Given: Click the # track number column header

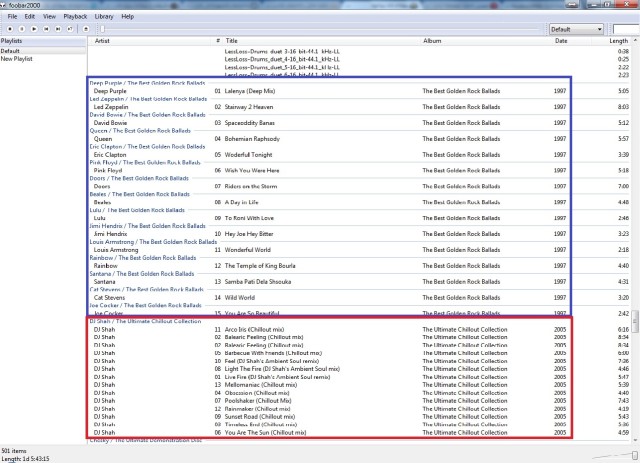Looking at the screenshot, I should pyautogui.click(x=218, y=41).
